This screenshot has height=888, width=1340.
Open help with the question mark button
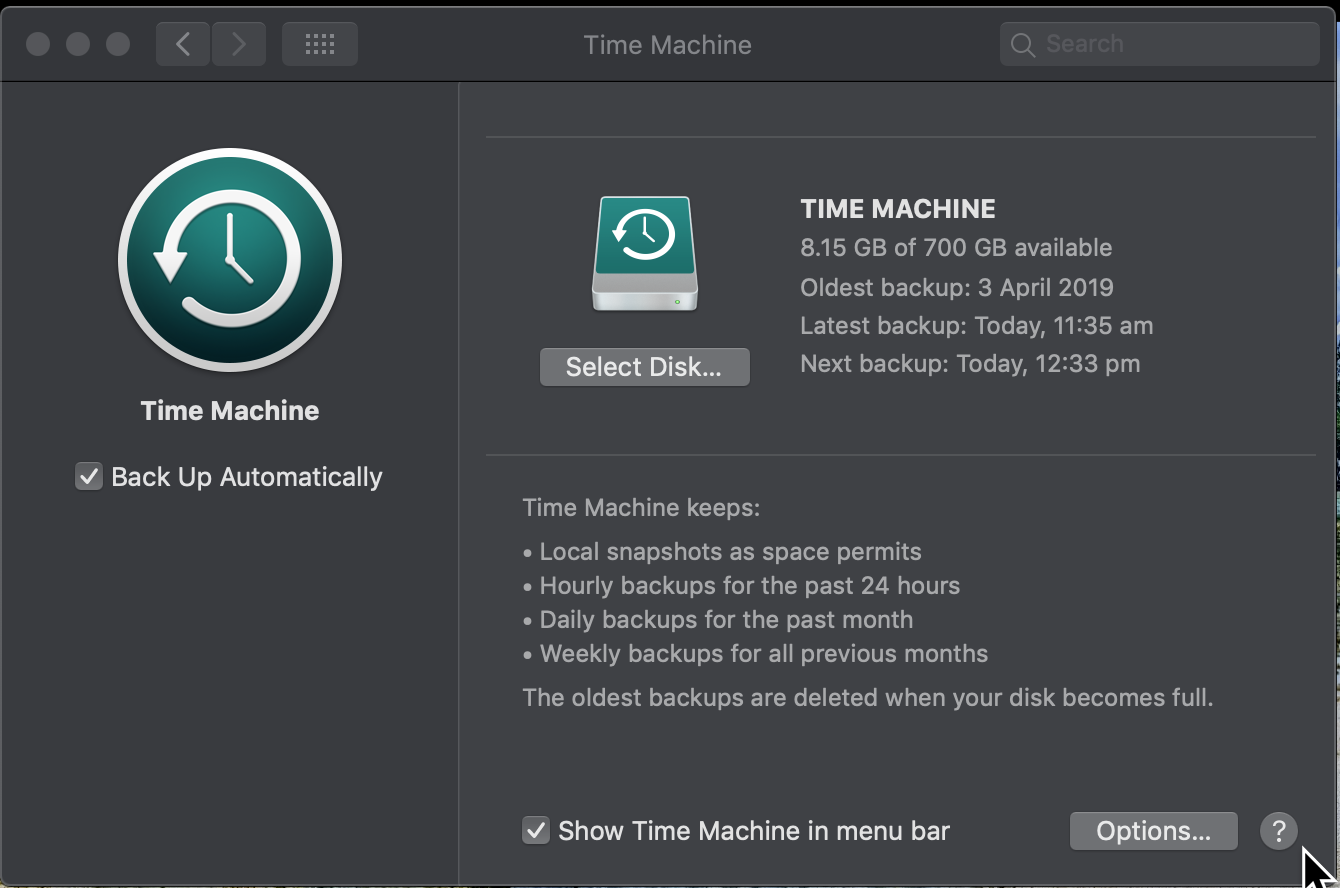click(x=1278, y=831)
